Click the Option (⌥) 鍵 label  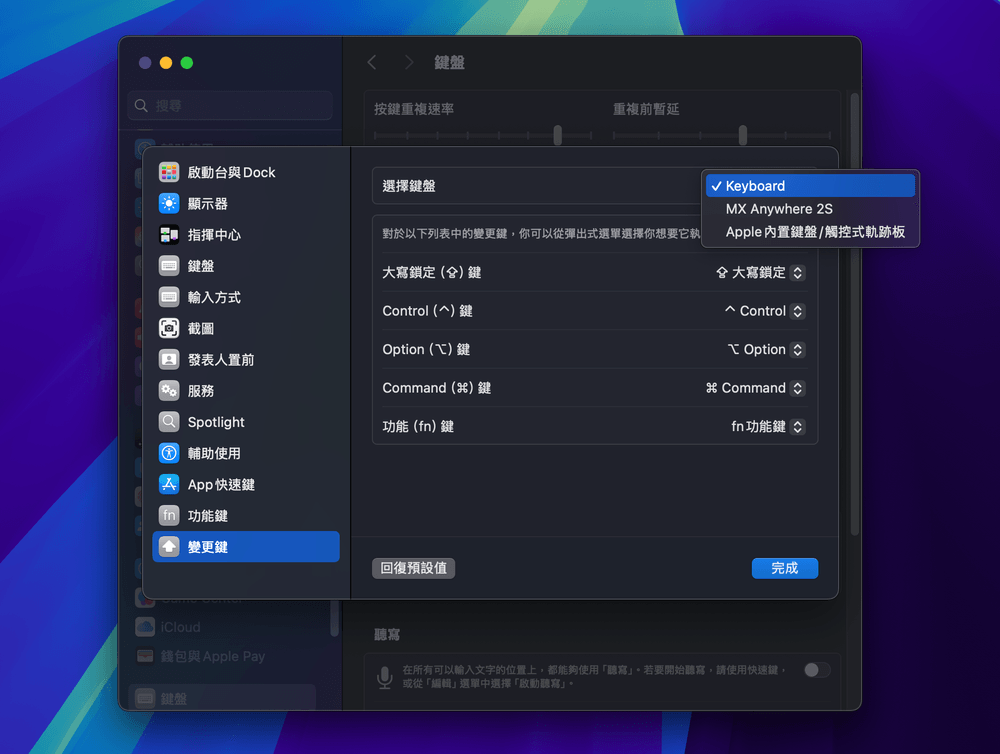(x=426, y=350)
